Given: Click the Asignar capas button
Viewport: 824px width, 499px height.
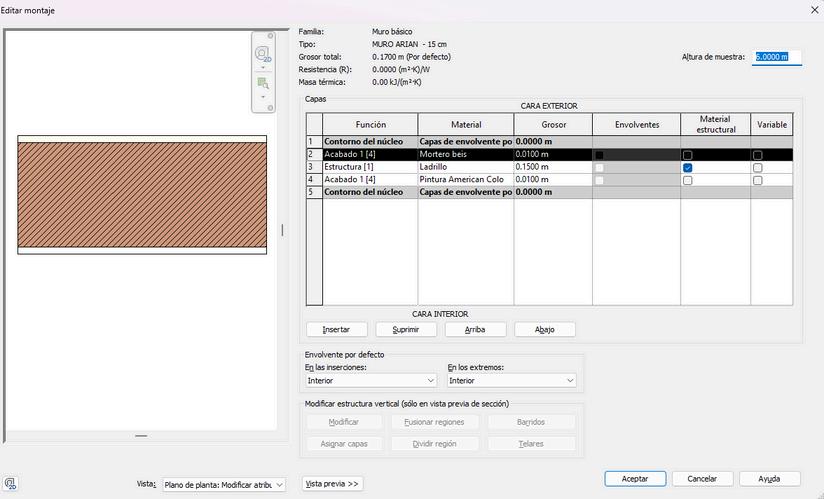Looking at the screenshot, I should [x=344, y=444].
